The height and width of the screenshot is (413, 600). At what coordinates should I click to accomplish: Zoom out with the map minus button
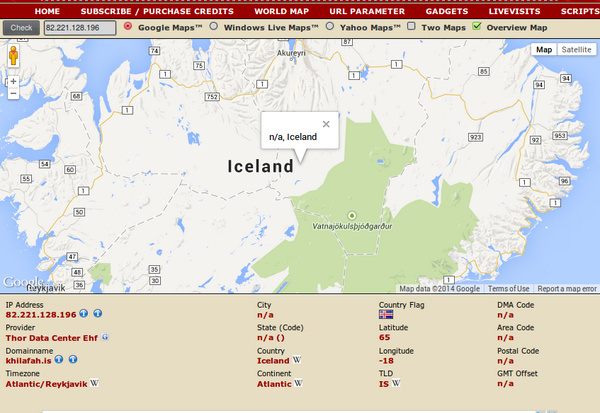(x=13, y=93)
